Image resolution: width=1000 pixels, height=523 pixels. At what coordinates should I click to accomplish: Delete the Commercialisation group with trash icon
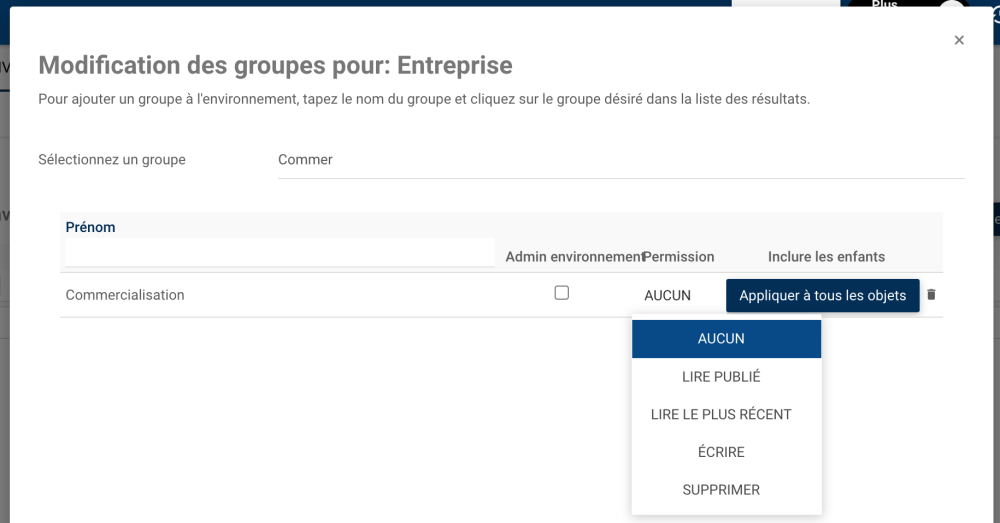[x=932, y=295]
